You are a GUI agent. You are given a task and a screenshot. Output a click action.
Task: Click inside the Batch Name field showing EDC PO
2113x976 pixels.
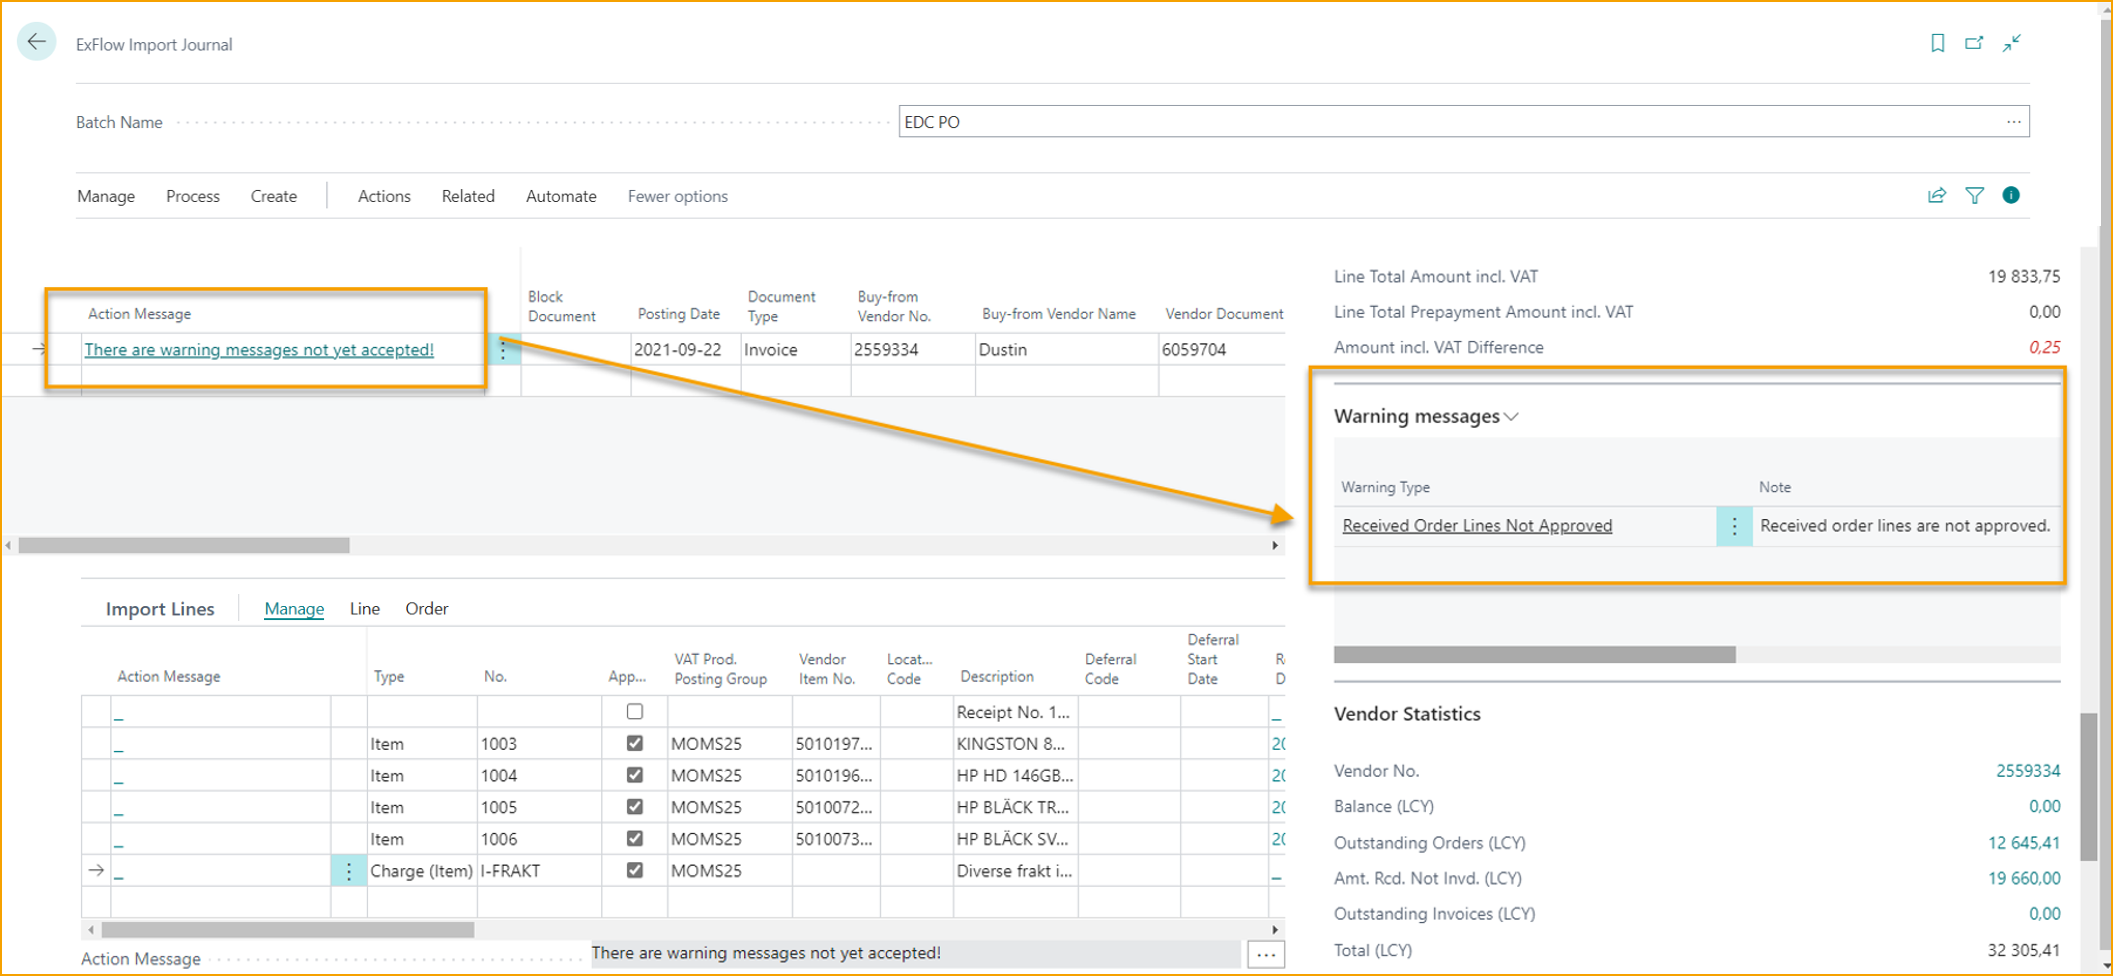(1100, 121)
